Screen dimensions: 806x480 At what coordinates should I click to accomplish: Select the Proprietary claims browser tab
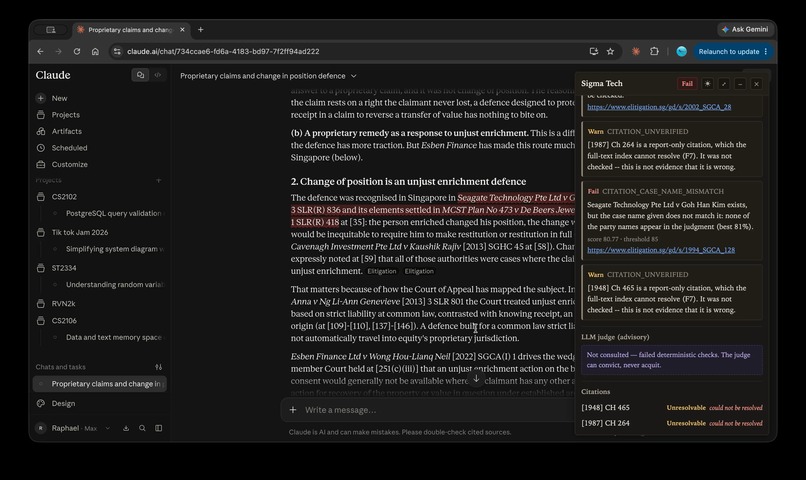(x=131, y=30)
